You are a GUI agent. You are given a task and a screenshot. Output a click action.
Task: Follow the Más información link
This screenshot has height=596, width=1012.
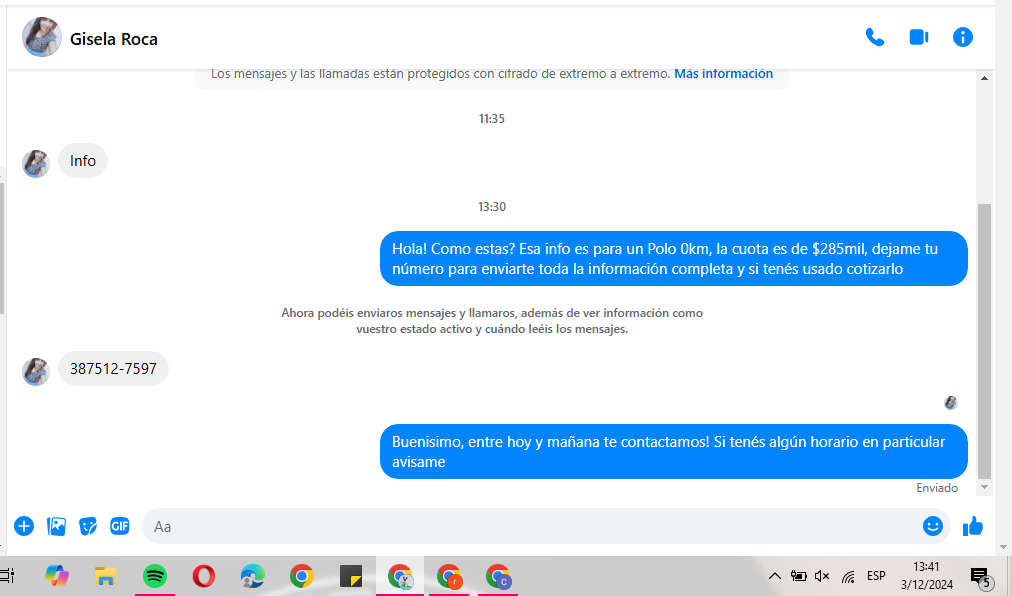click(x=724, y=74)
